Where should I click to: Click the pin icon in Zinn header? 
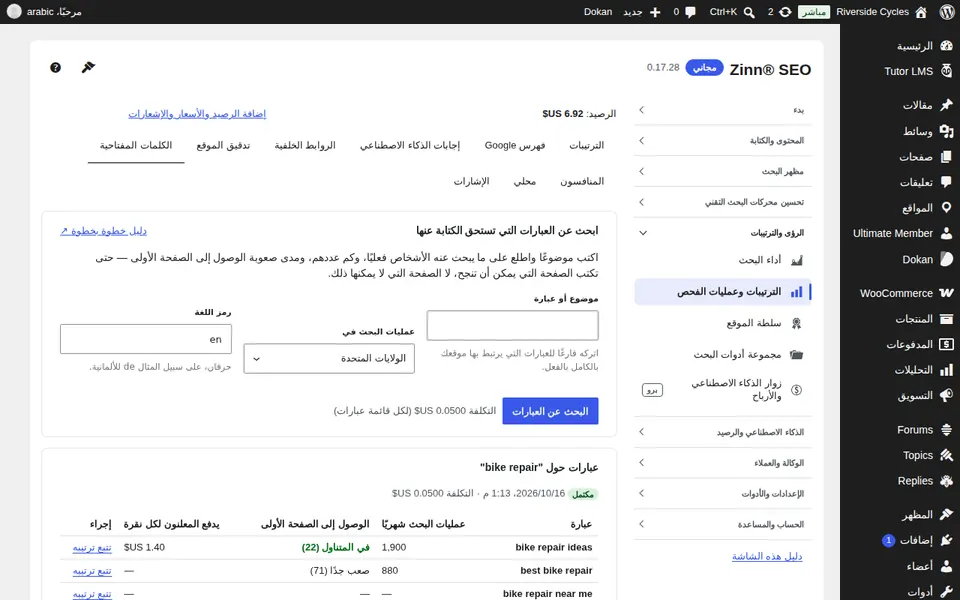[88, 67]
